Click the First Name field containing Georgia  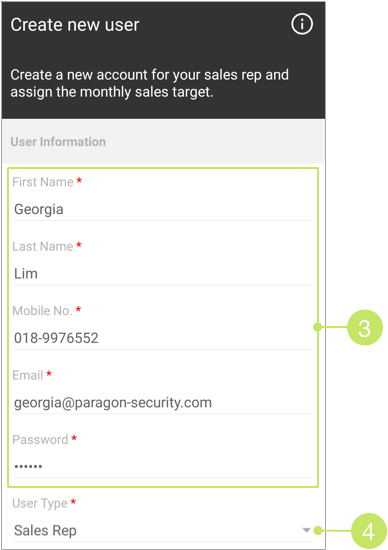pos(163,209)
